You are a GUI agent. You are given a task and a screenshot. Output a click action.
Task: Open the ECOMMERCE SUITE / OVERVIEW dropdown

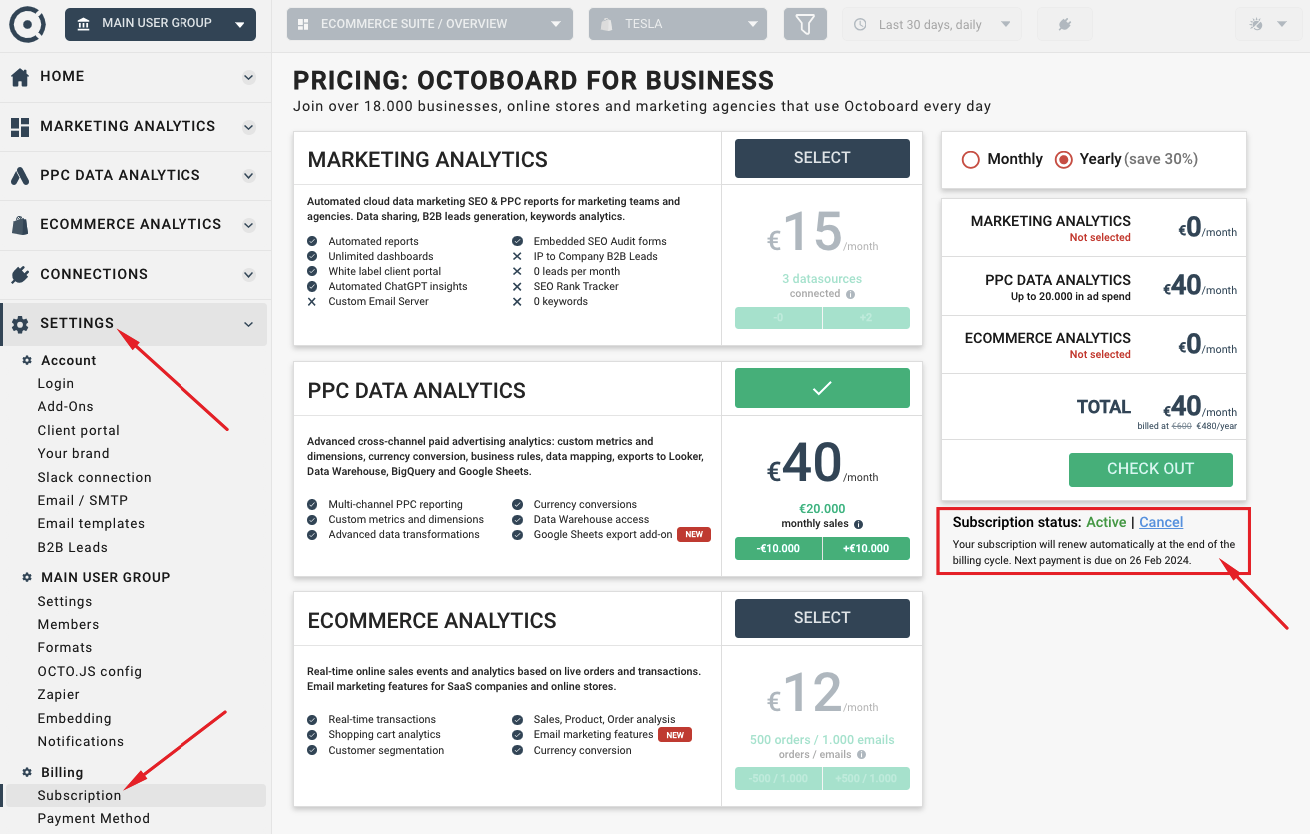[430, 24]
